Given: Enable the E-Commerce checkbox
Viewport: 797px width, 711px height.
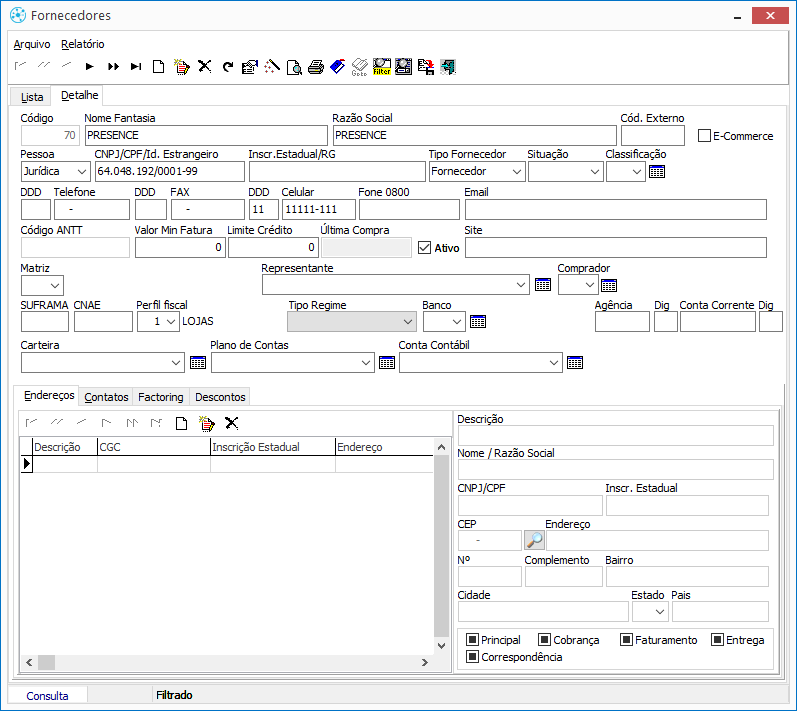Looking at the screenshot, I should click(x=704, y=136).
